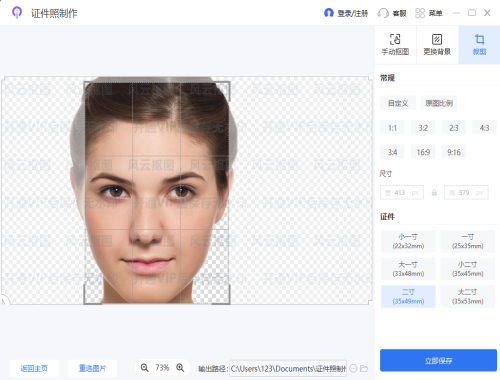This screenshot has width=500, height=380.
Task: Select the 16:9 aspect ratio
Action: click(423, 152)
